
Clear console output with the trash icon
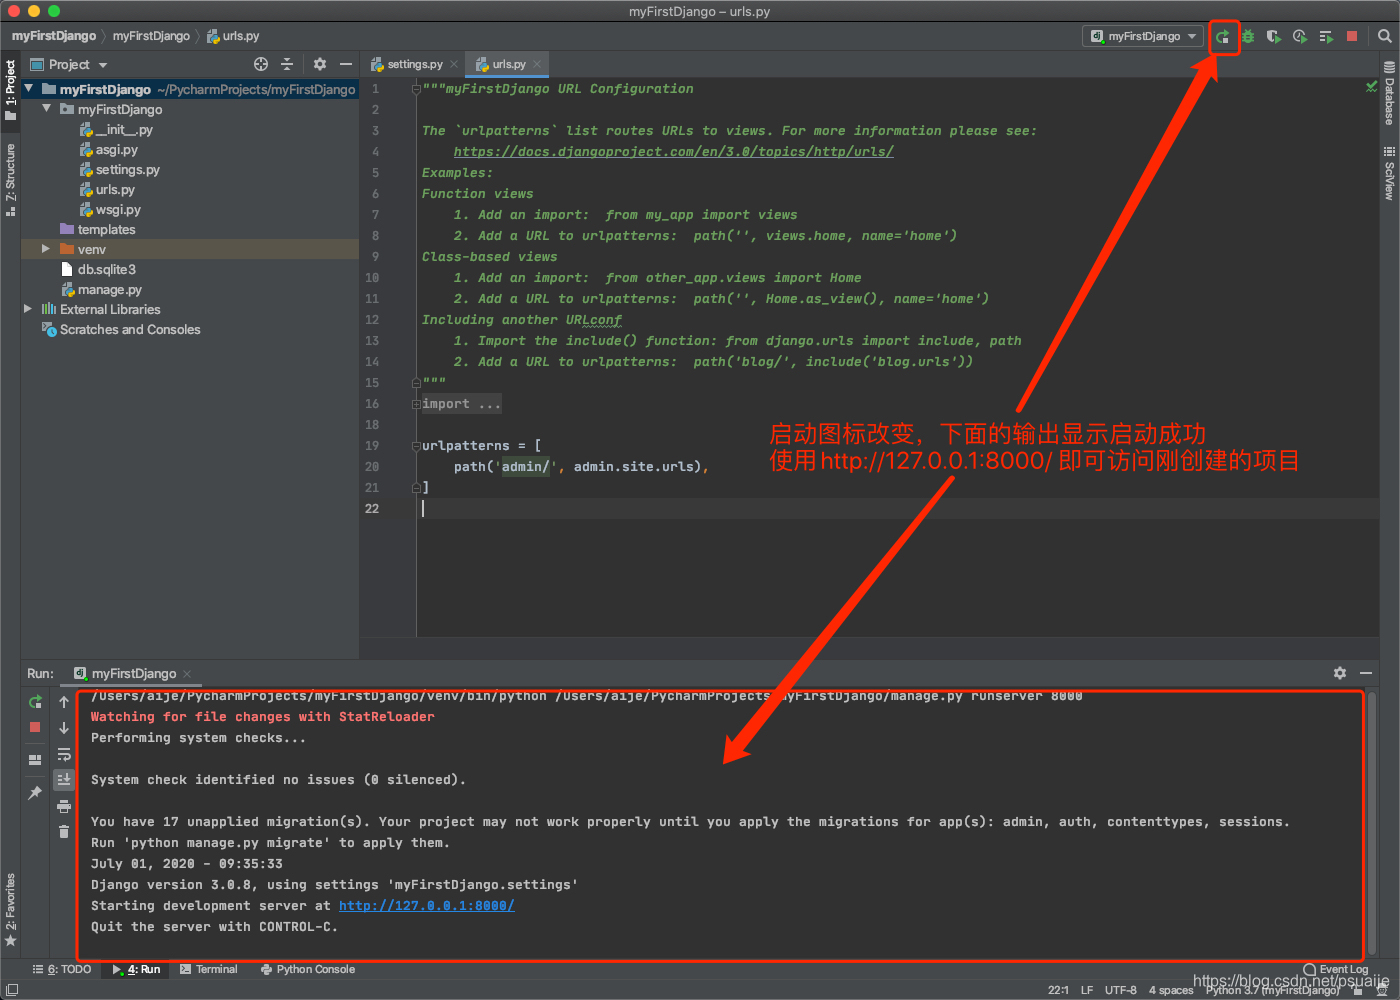point(64,831)
